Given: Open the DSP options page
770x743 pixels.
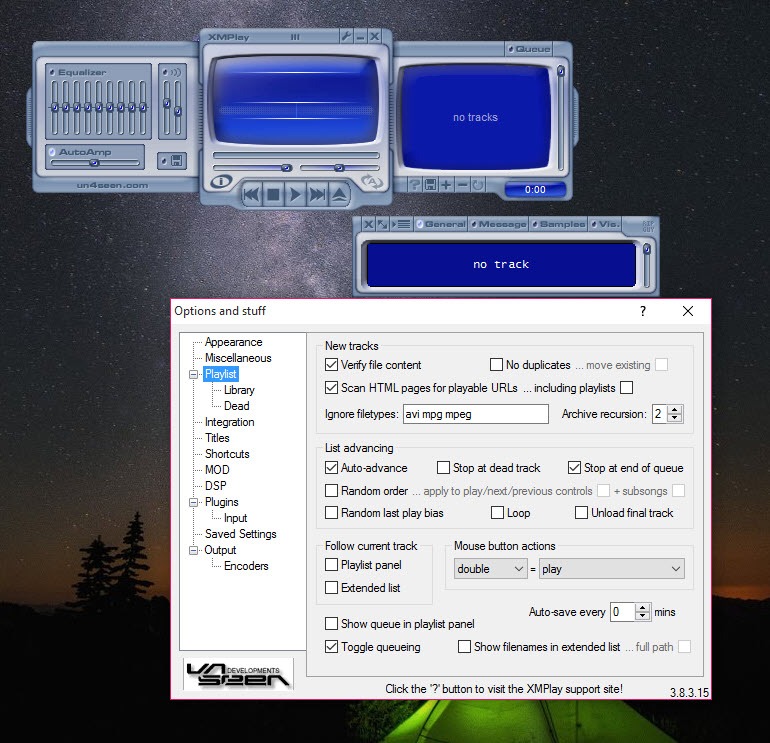Looking at the screenshot, I should click(x=216, y=486).
